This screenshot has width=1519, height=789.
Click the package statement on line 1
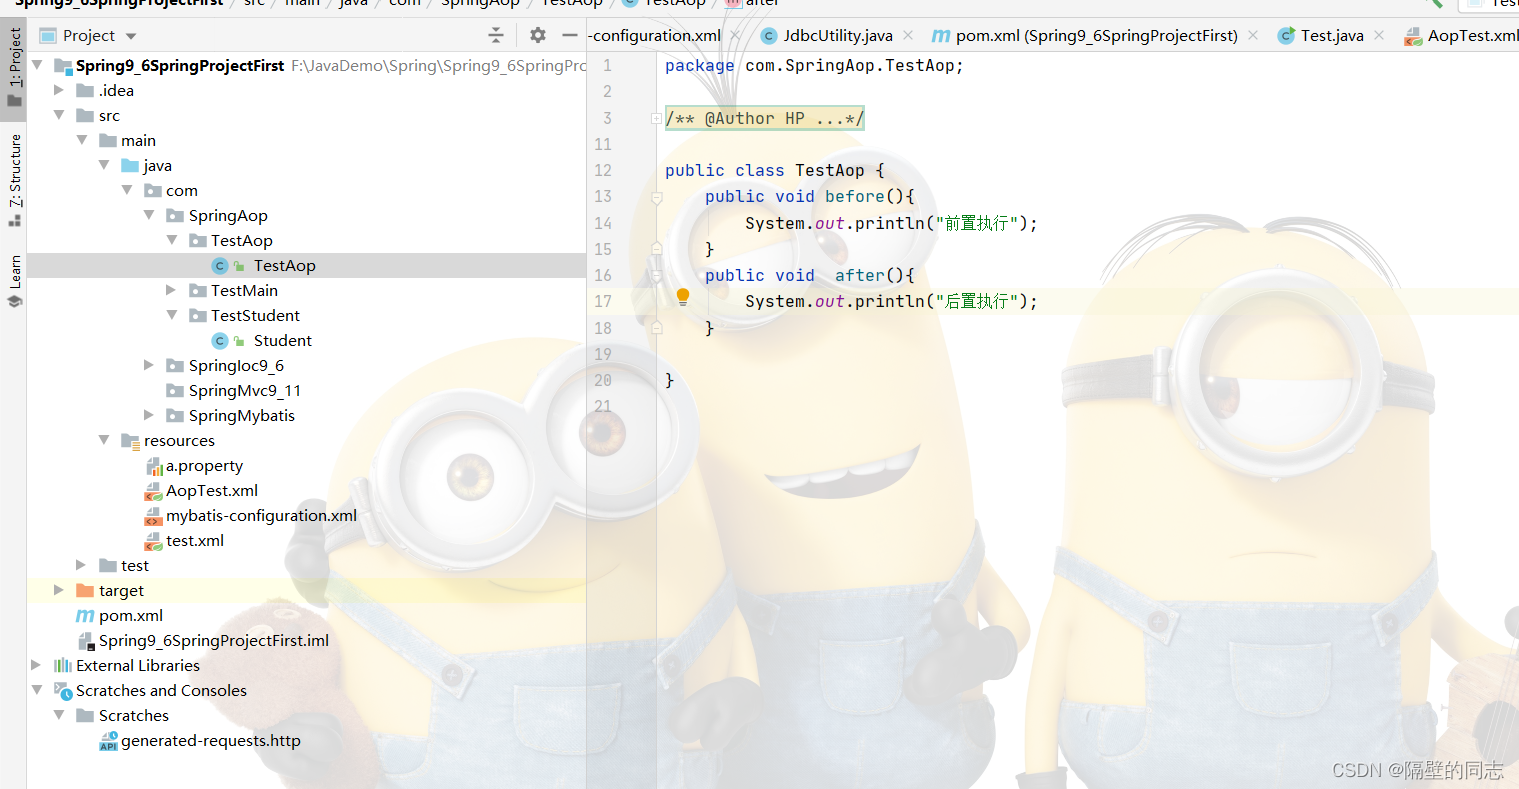coord(814,66)
